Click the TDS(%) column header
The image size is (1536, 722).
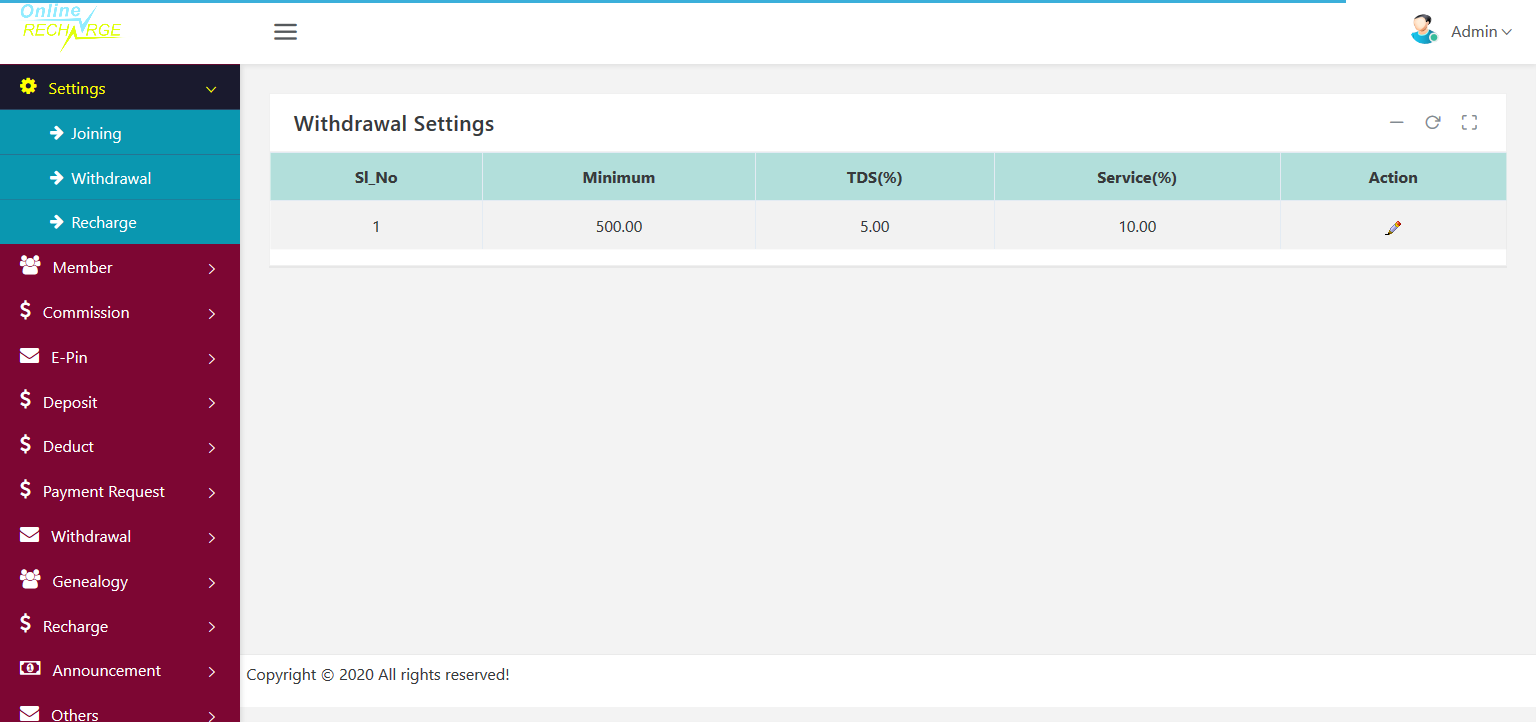tap(875, 177)
